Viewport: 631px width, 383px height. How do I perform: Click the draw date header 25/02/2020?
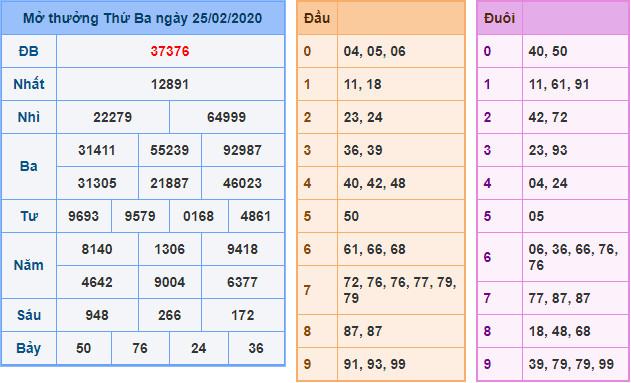tap(142, 18)
